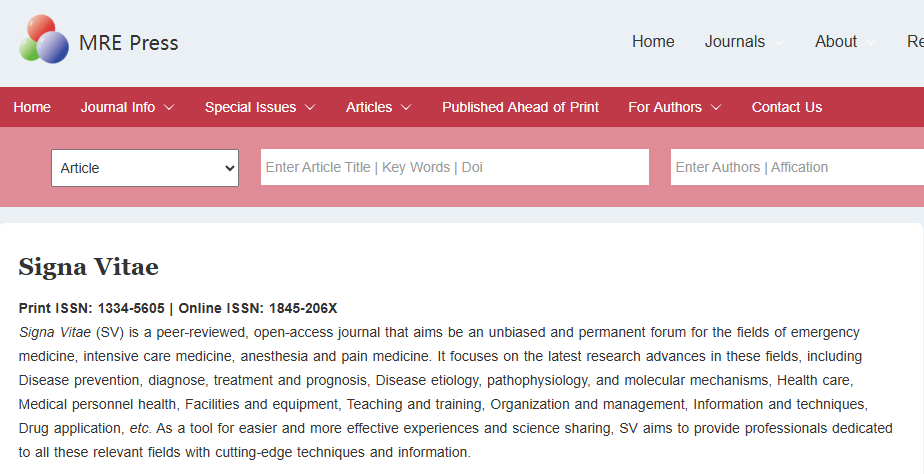Image resolution: width=924 pixels, height=474 pixels.
Task: Click the MRE Press colored spheres logo
Action: coord(44,40)
